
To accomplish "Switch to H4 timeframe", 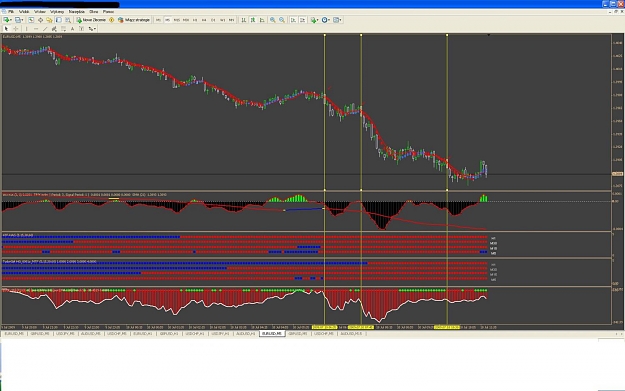I will tap(204, 20).
